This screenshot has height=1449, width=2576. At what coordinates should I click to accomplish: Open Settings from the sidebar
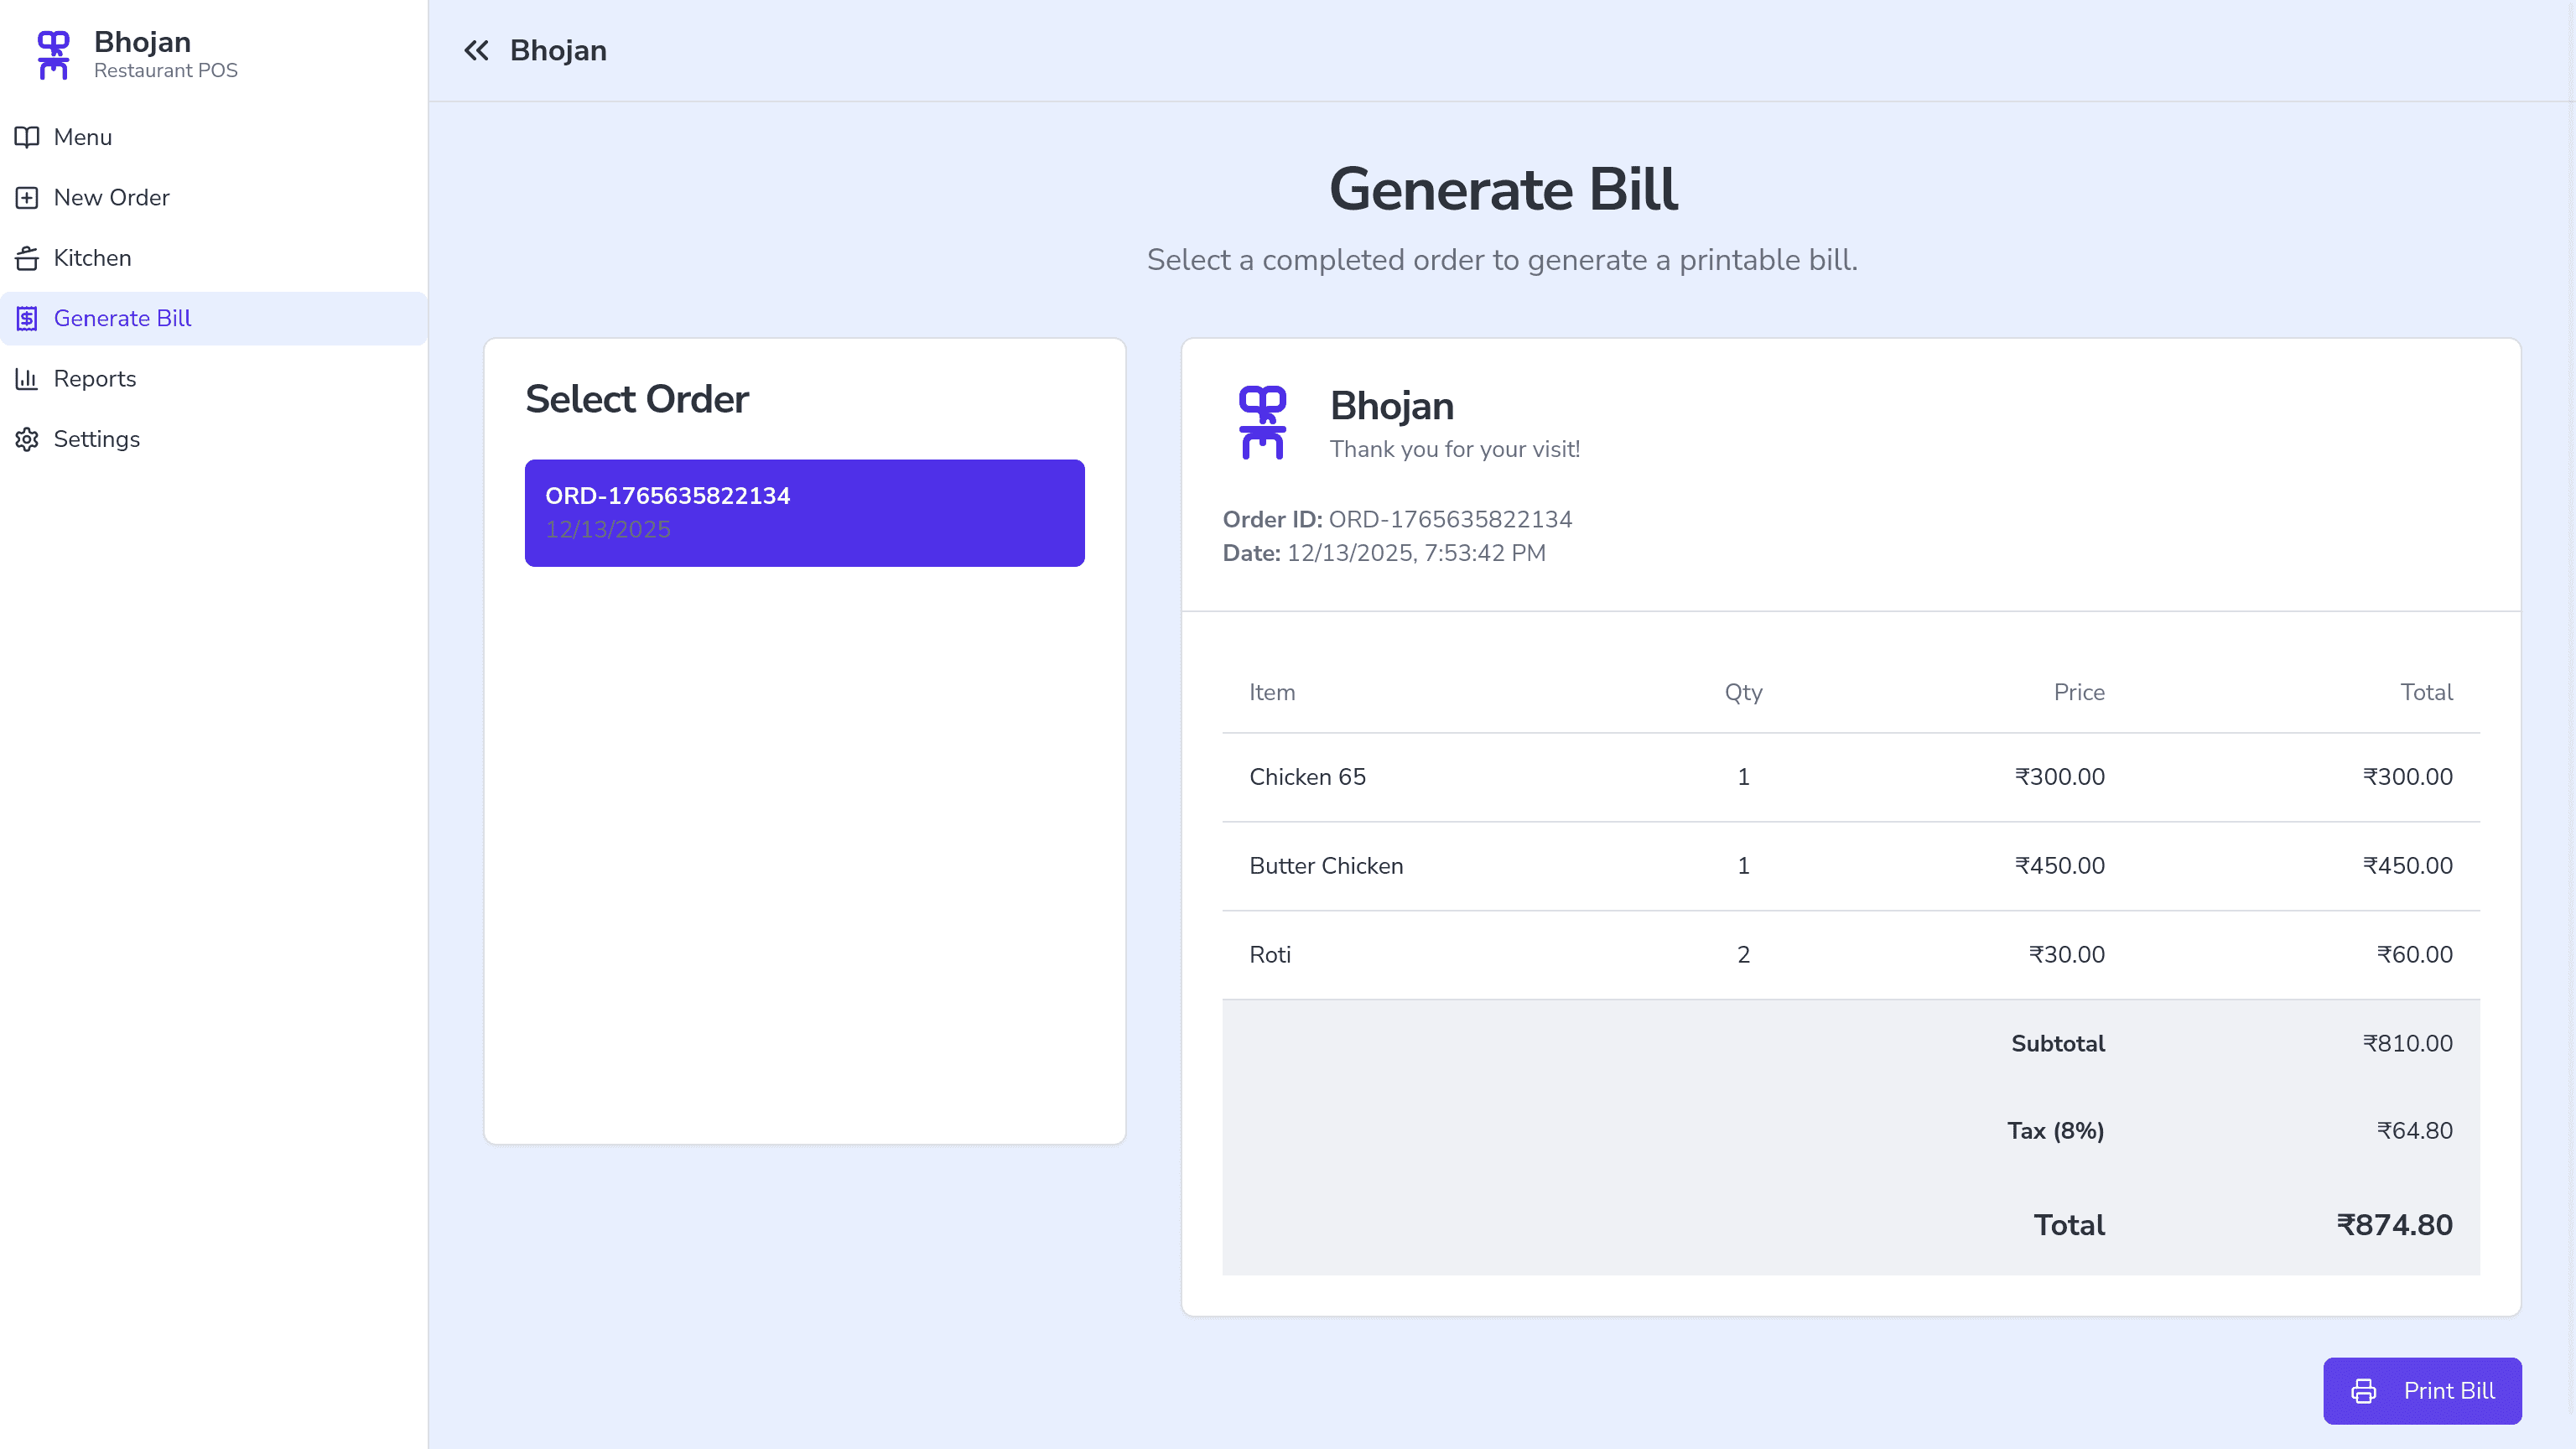point(96,439)
